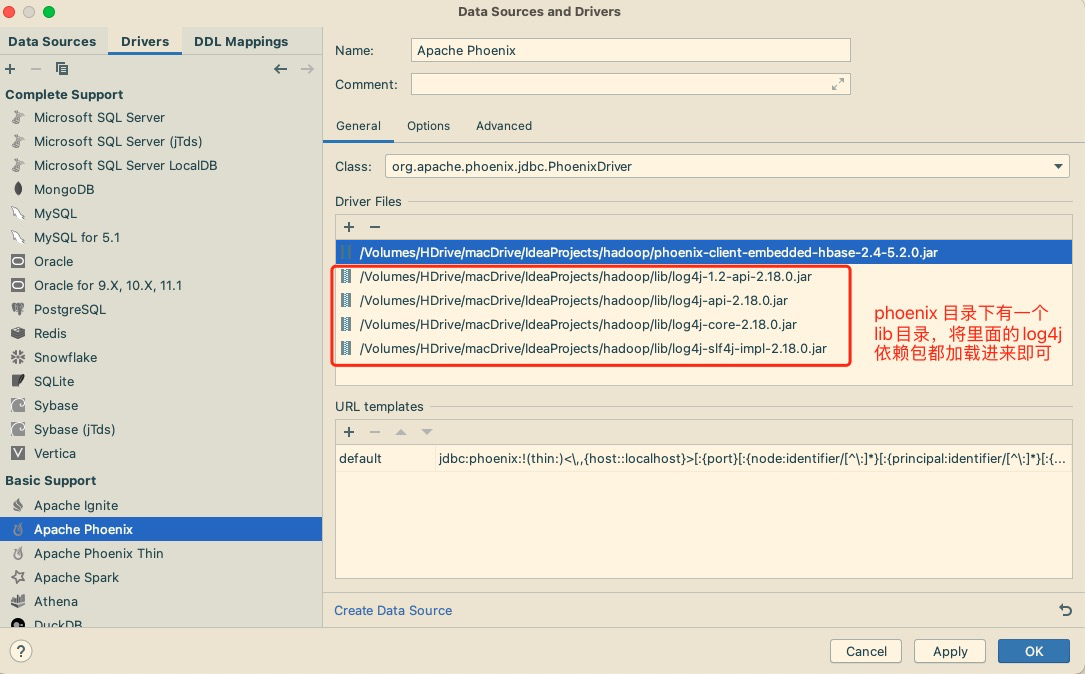Viewport: 1085px width, 674px height.
Task: Select Microsoft SQL Server LocalDB driver
Action: tap(161, 165)
